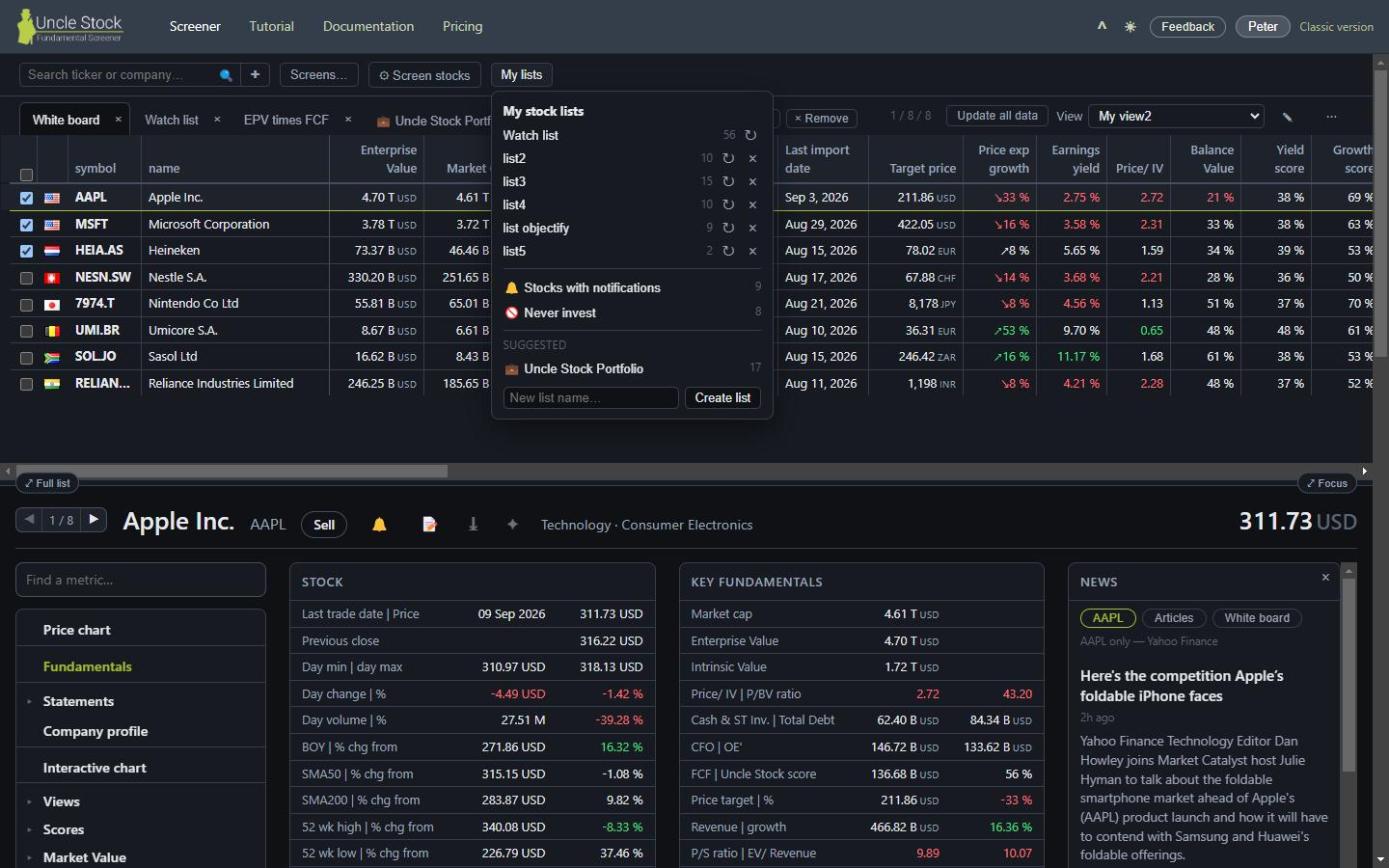Click the New list name input field

click(x=591, y=398)
